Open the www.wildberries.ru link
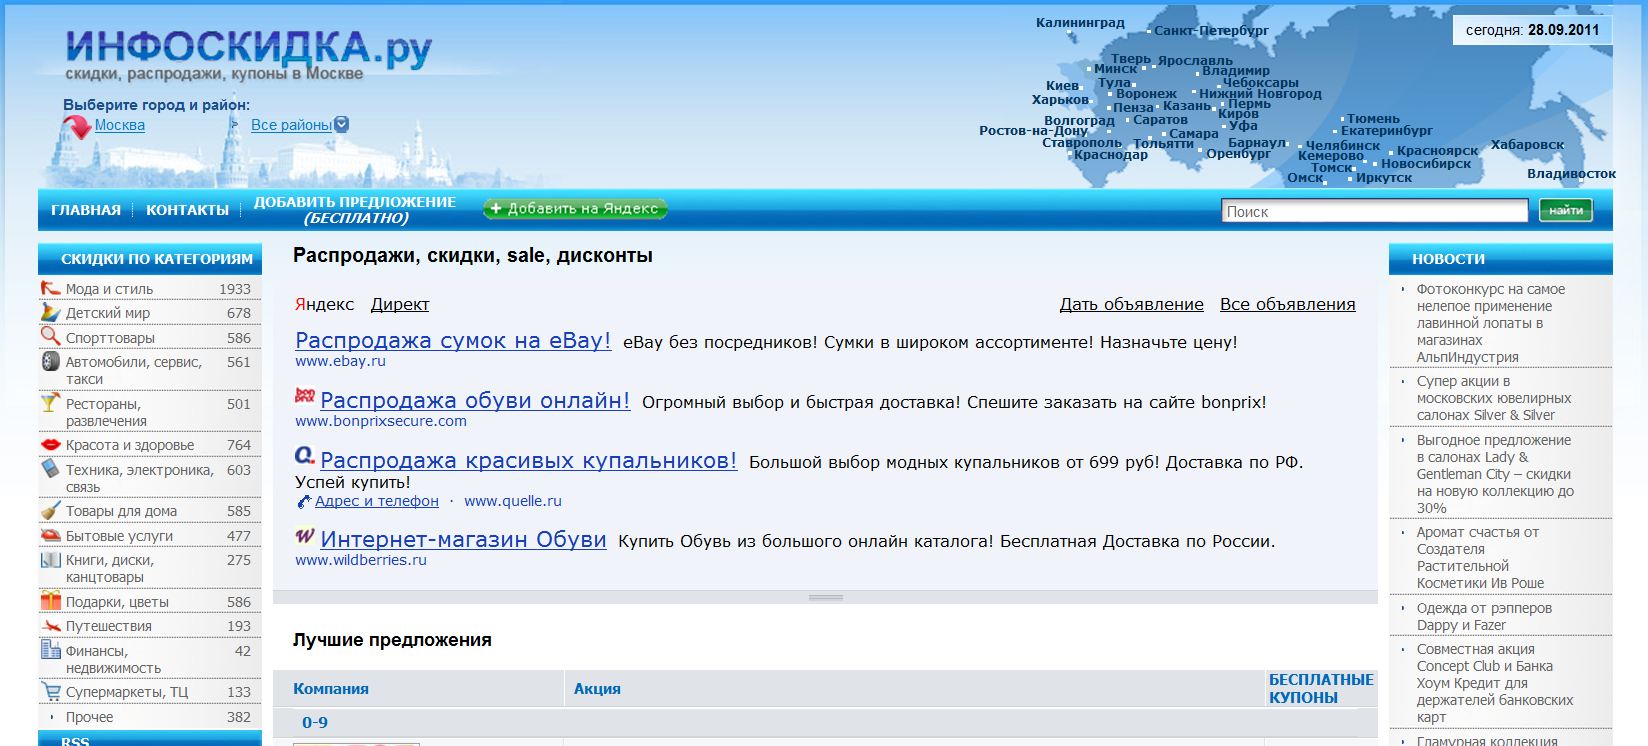This screenshot has height=746, width=1648. pos(361,560)
